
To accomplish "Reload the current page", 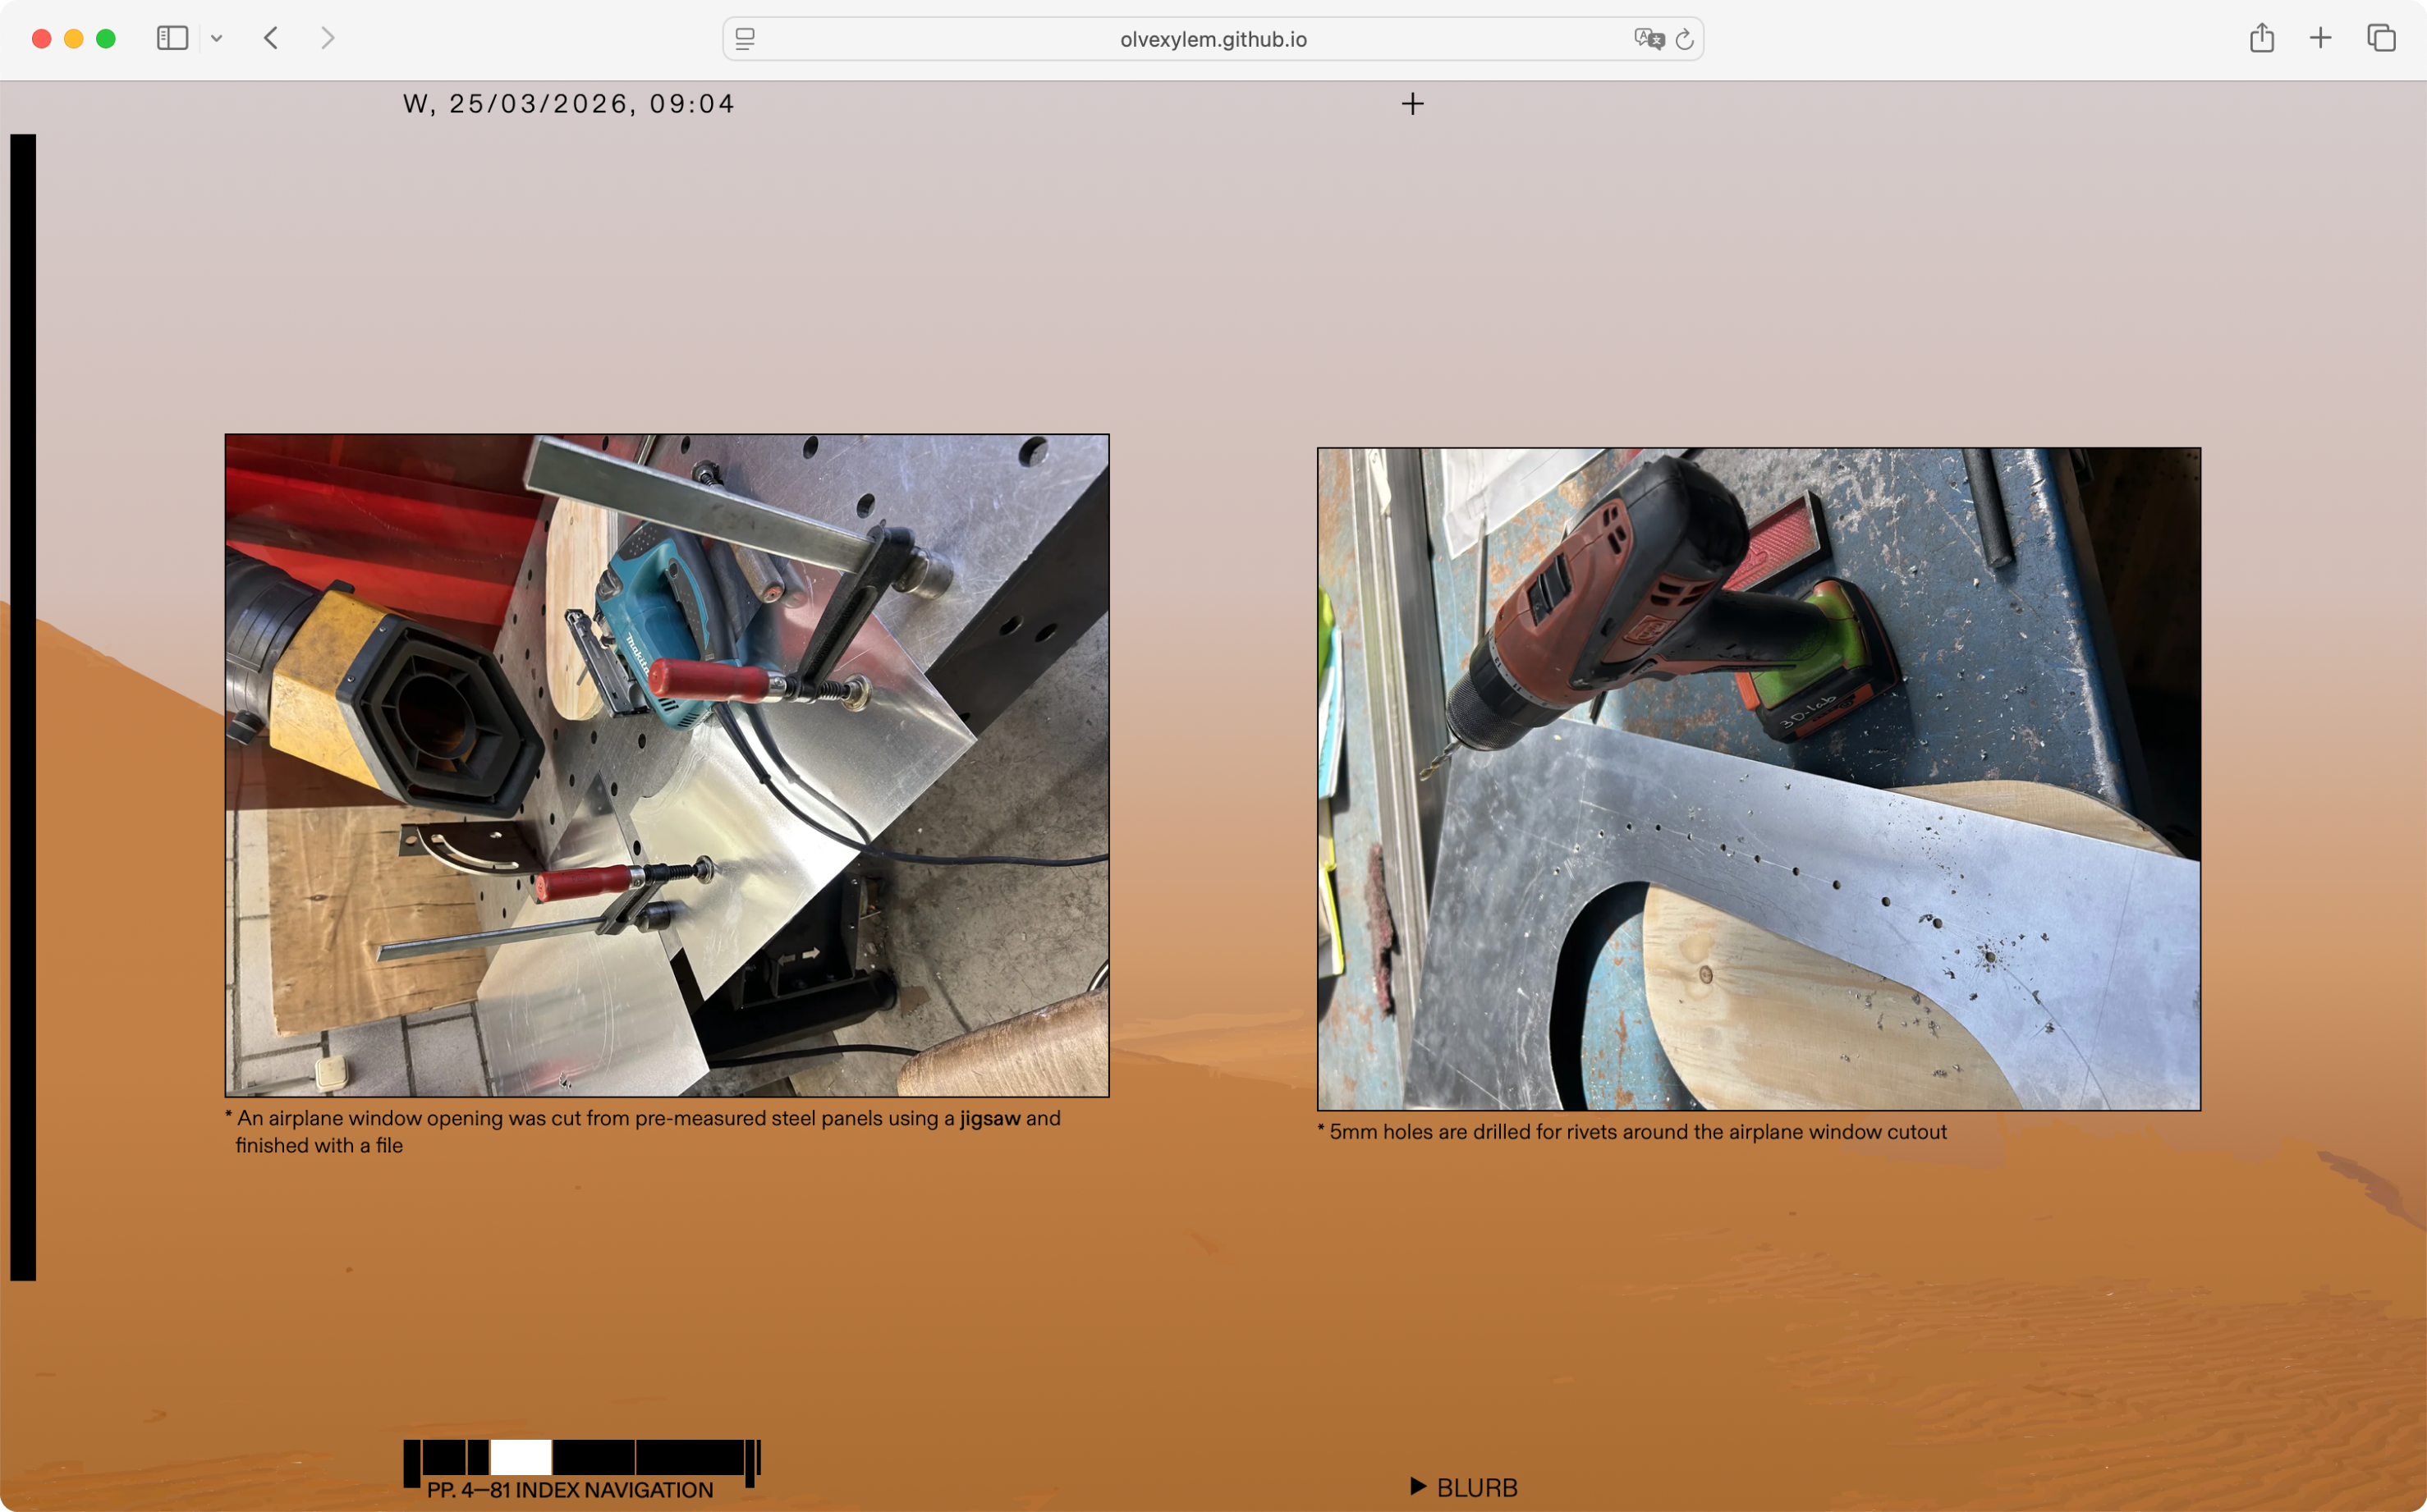I will click(x=1685, y=39).
